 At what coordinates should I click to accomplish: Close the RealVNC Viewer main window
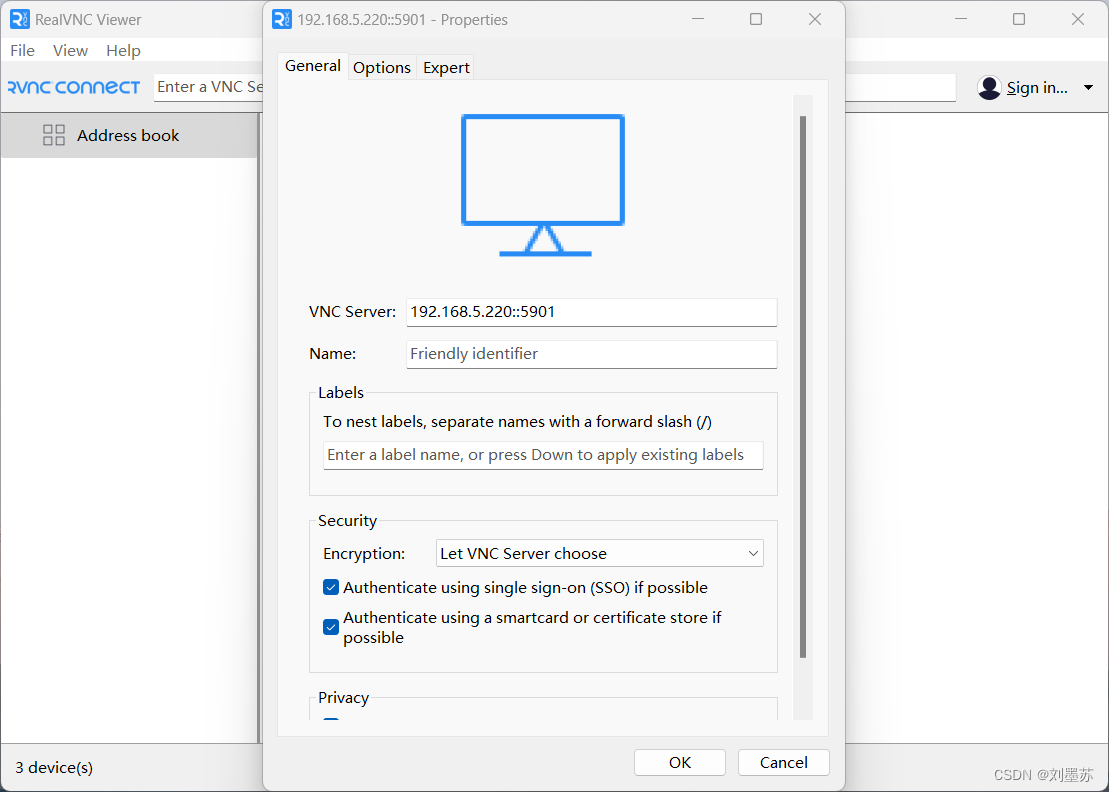tap(1078, 19)
